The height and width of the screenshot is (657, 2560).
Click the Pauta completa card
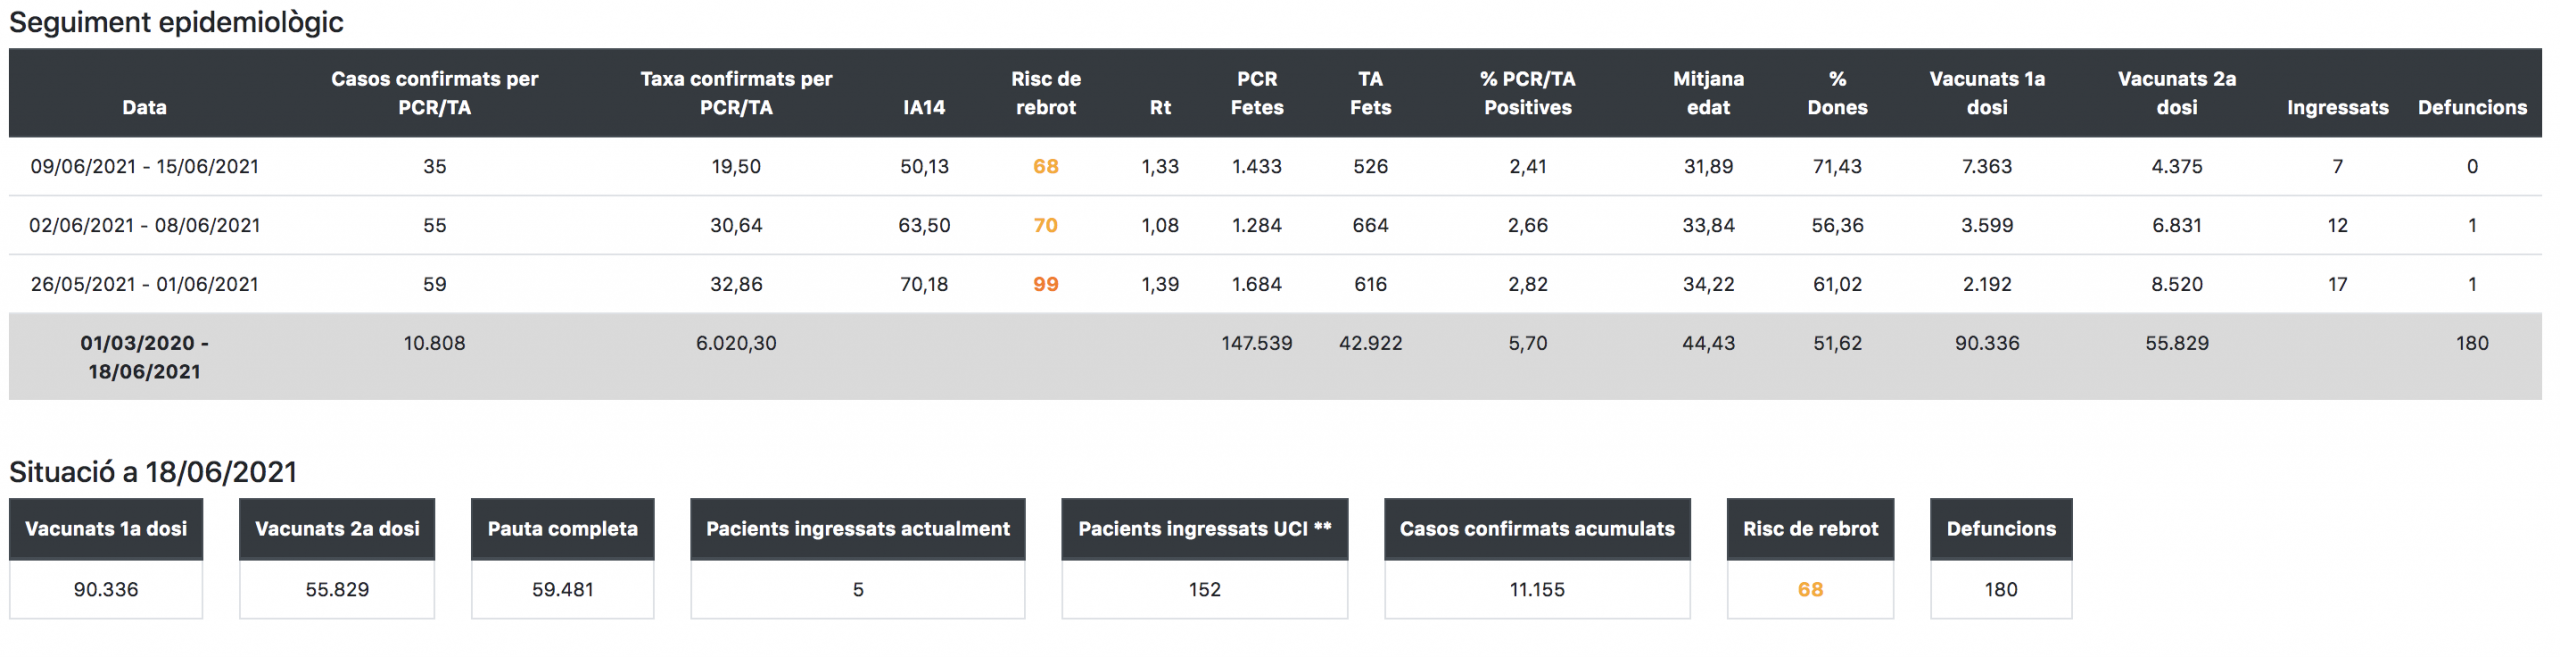[x=562, y=558]
